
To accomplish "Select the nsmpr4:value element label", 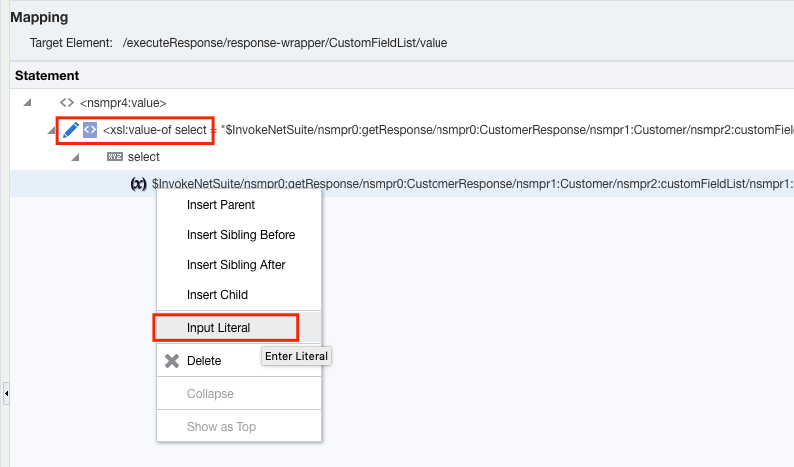I will 123,103.
